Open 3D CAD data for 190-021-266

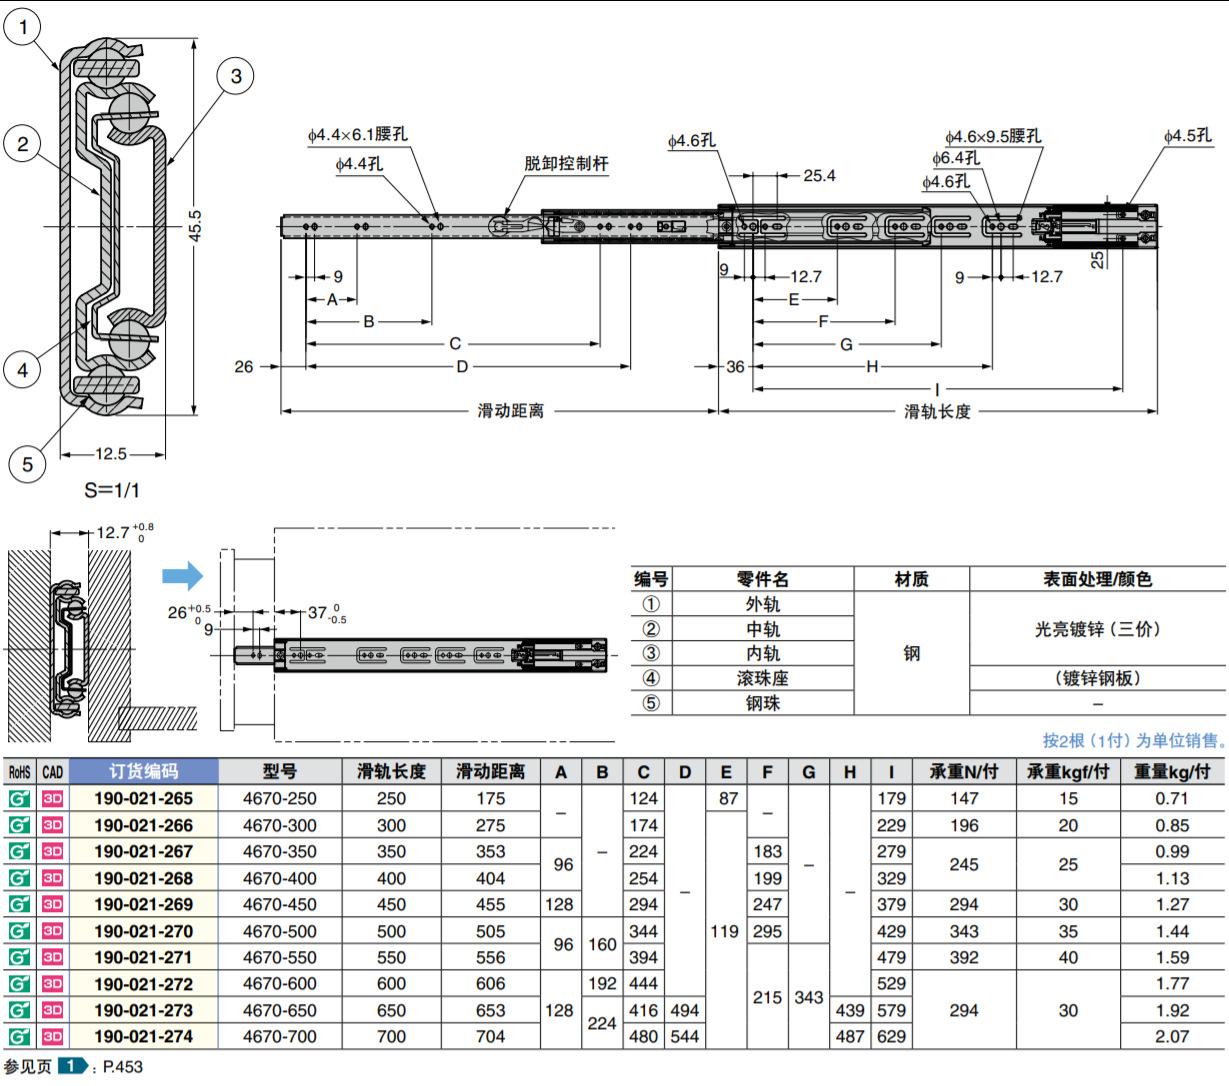(x=52, y=825)
